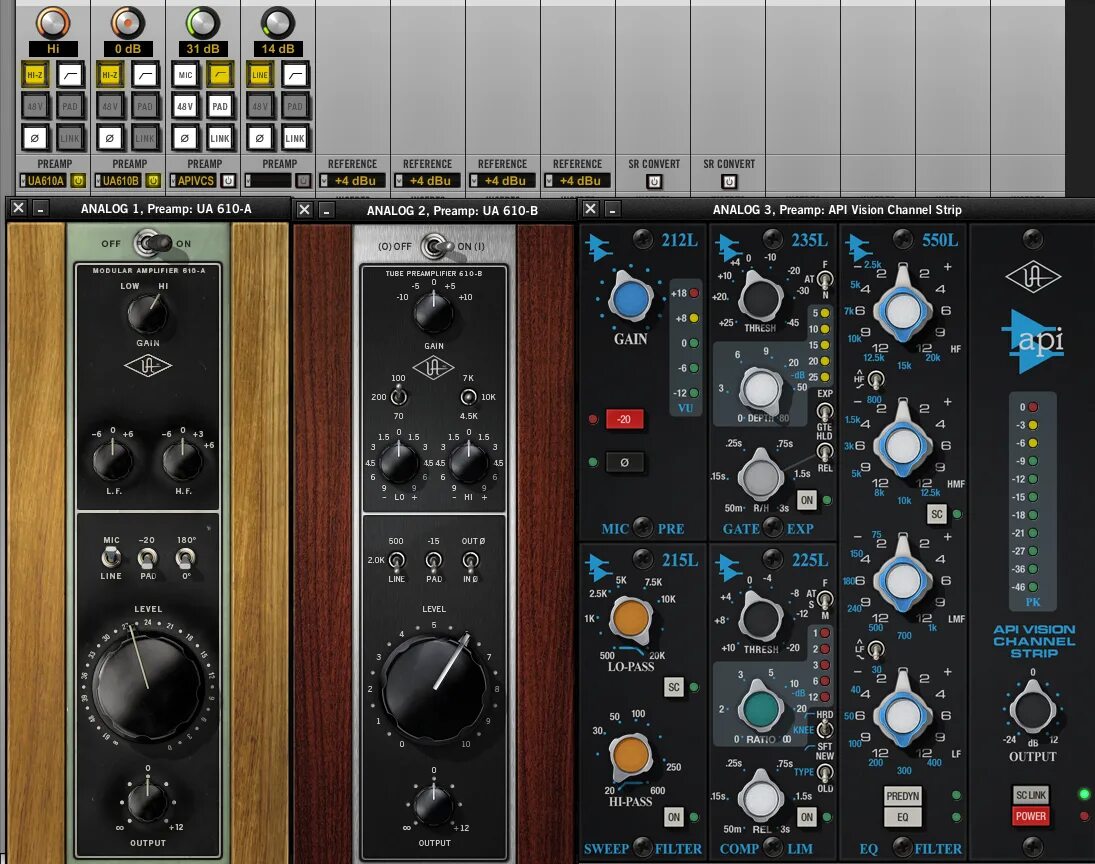Image resolution: width=1095 pixels, height=864 pixels.
Task: Click red POWER button on API Vision
Action: coord(1031,816)
